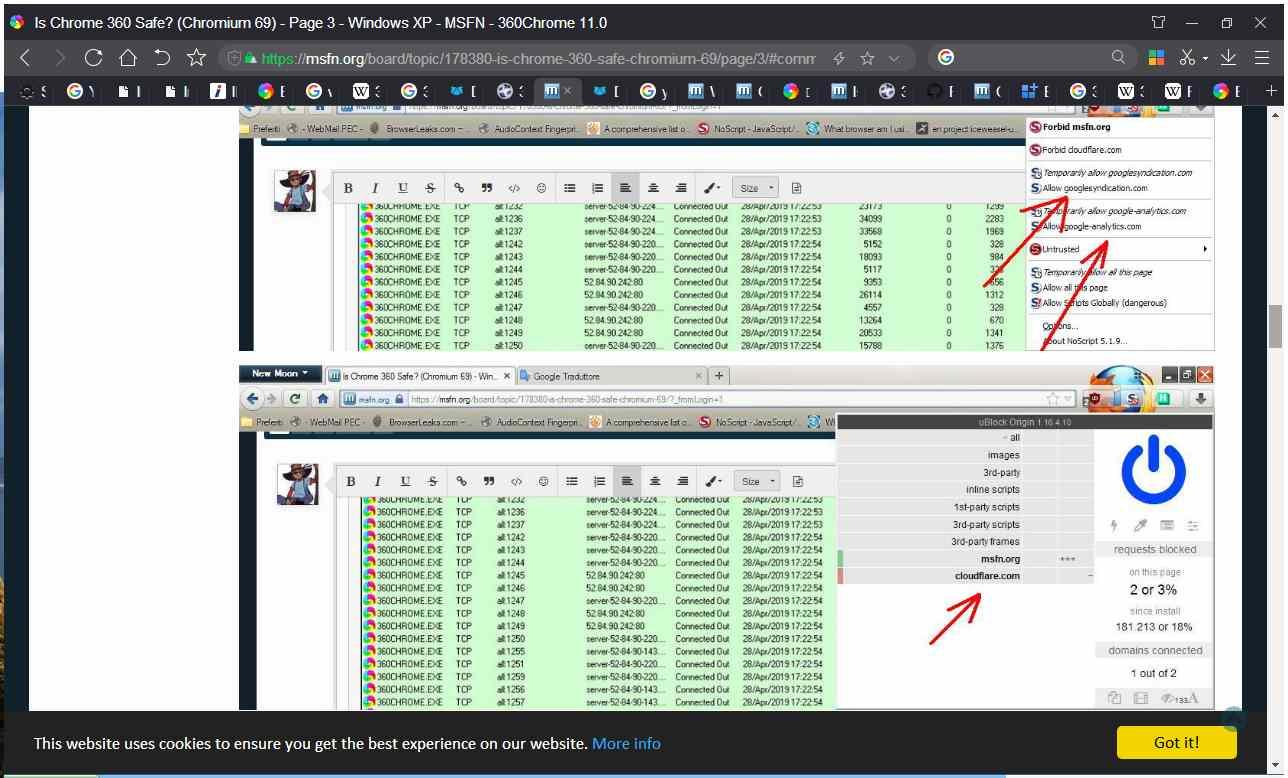Open the home page via house icon

pos(128,58)
